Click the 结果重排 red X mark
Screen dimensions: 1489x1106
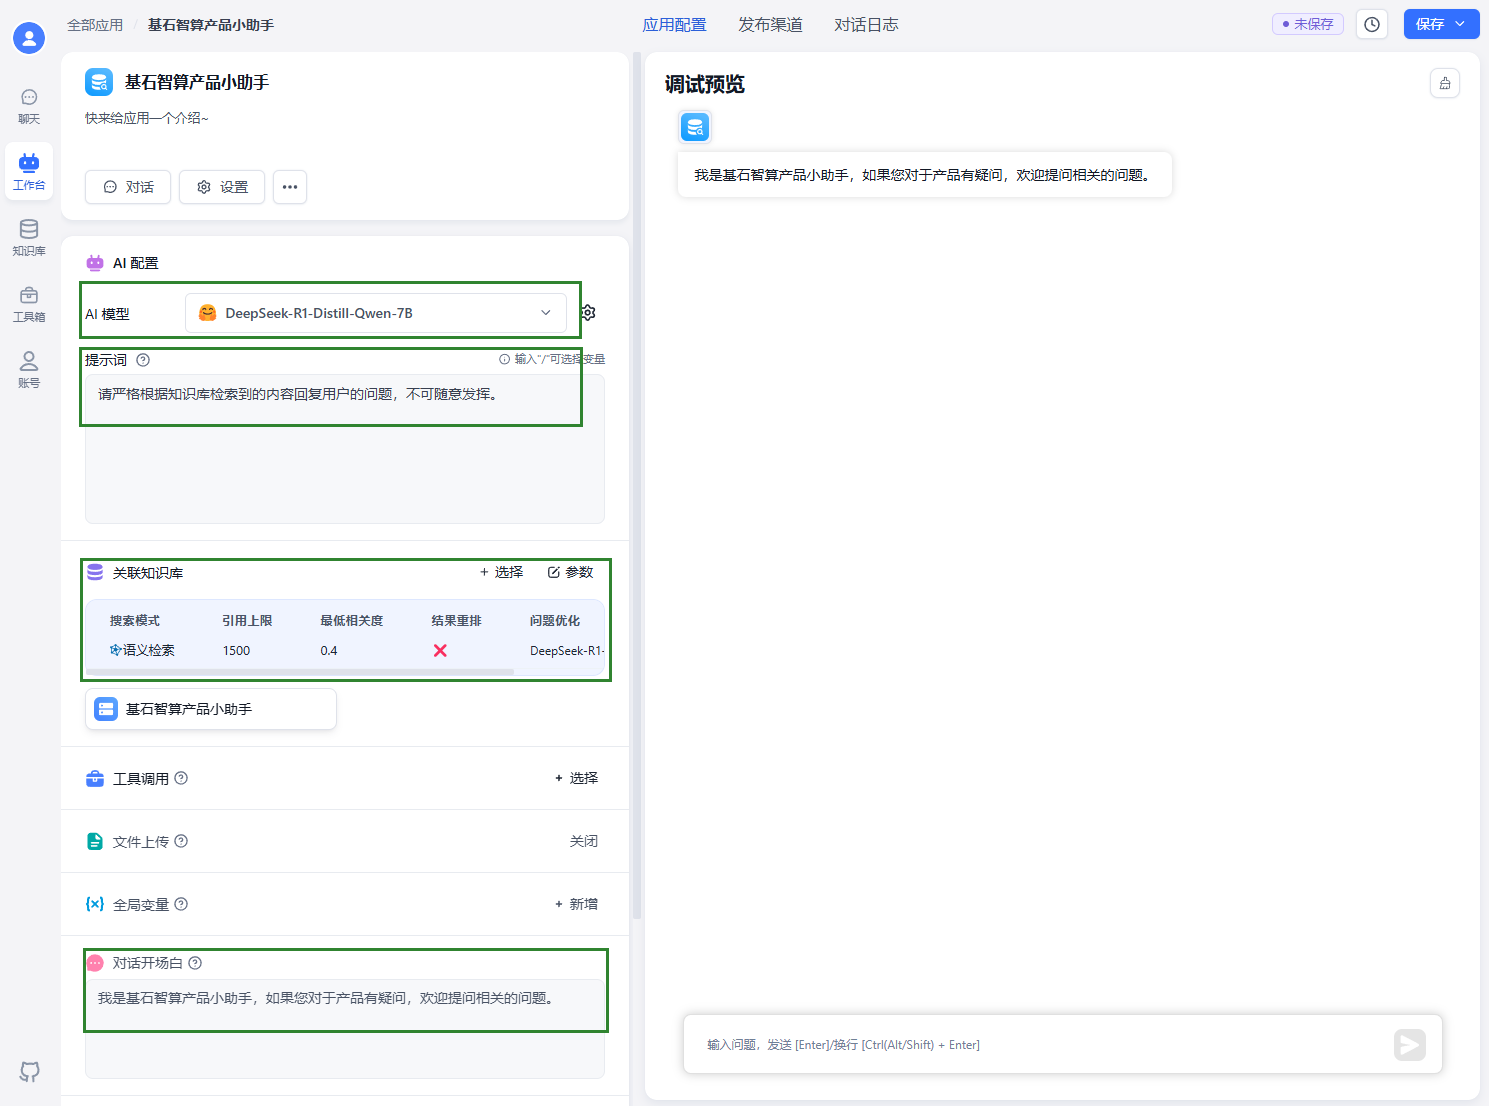(x=440, y=650)
